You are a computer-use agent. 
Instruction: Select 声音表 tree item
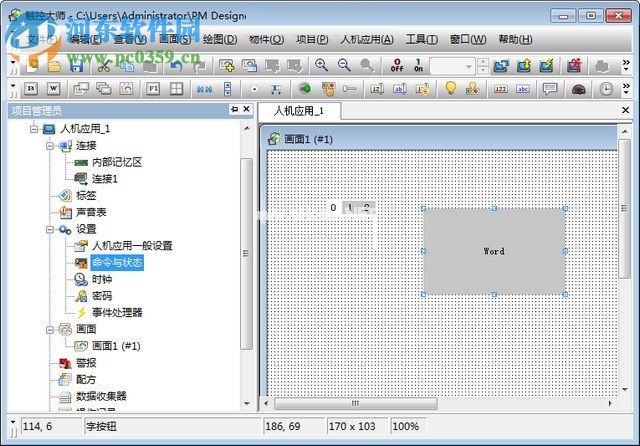[91, 212]
